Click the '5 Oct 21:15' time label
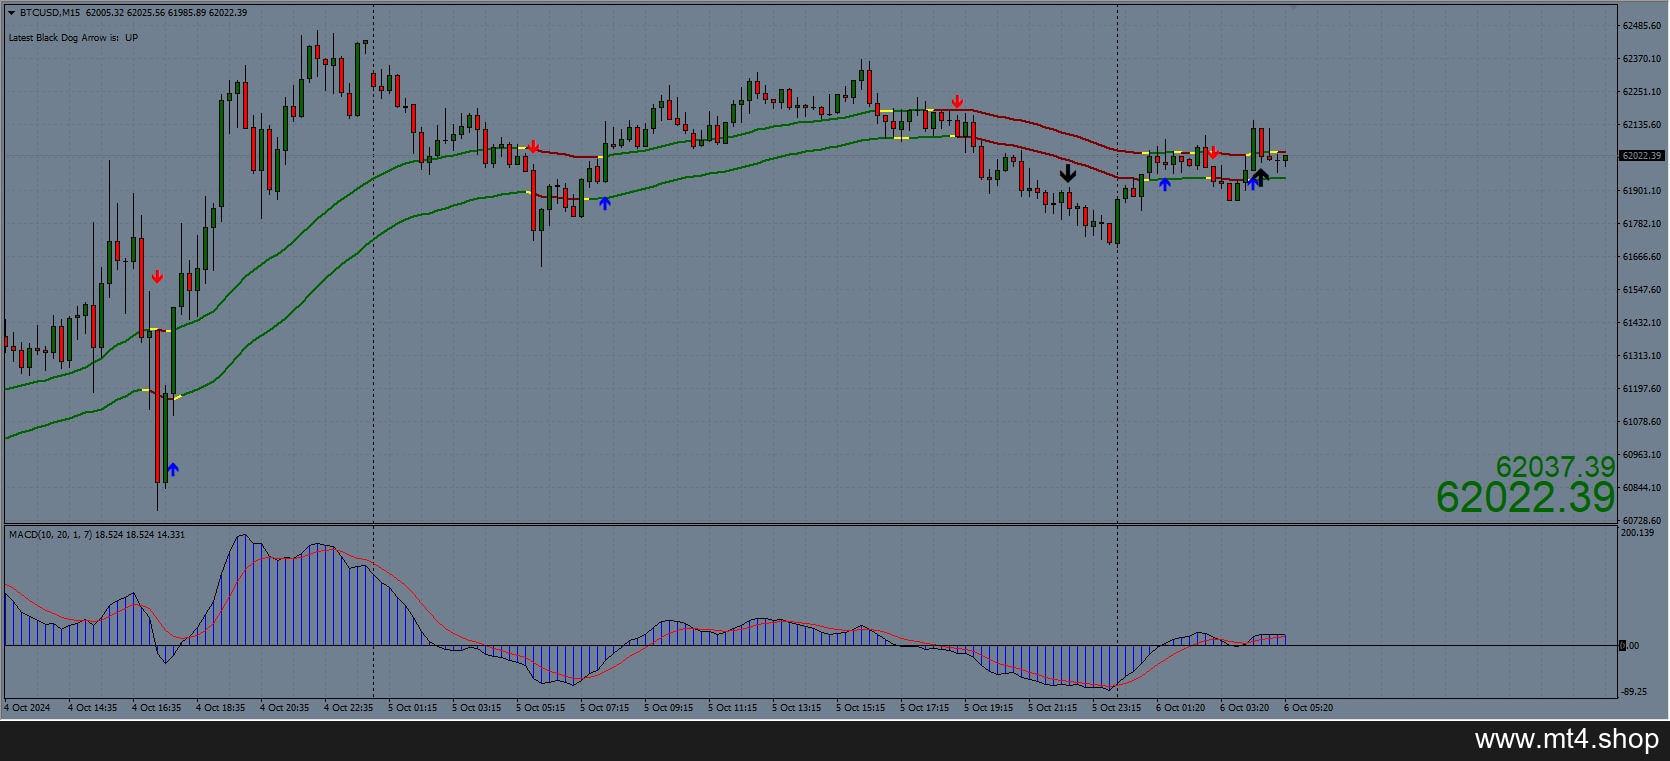1670x761 pixels. [1052, 708]
